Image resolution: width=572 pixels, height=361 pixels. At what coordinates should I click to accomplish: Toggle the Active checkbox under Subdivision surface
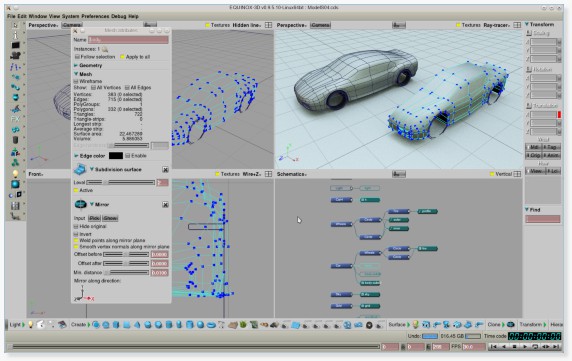pos(76,190)
